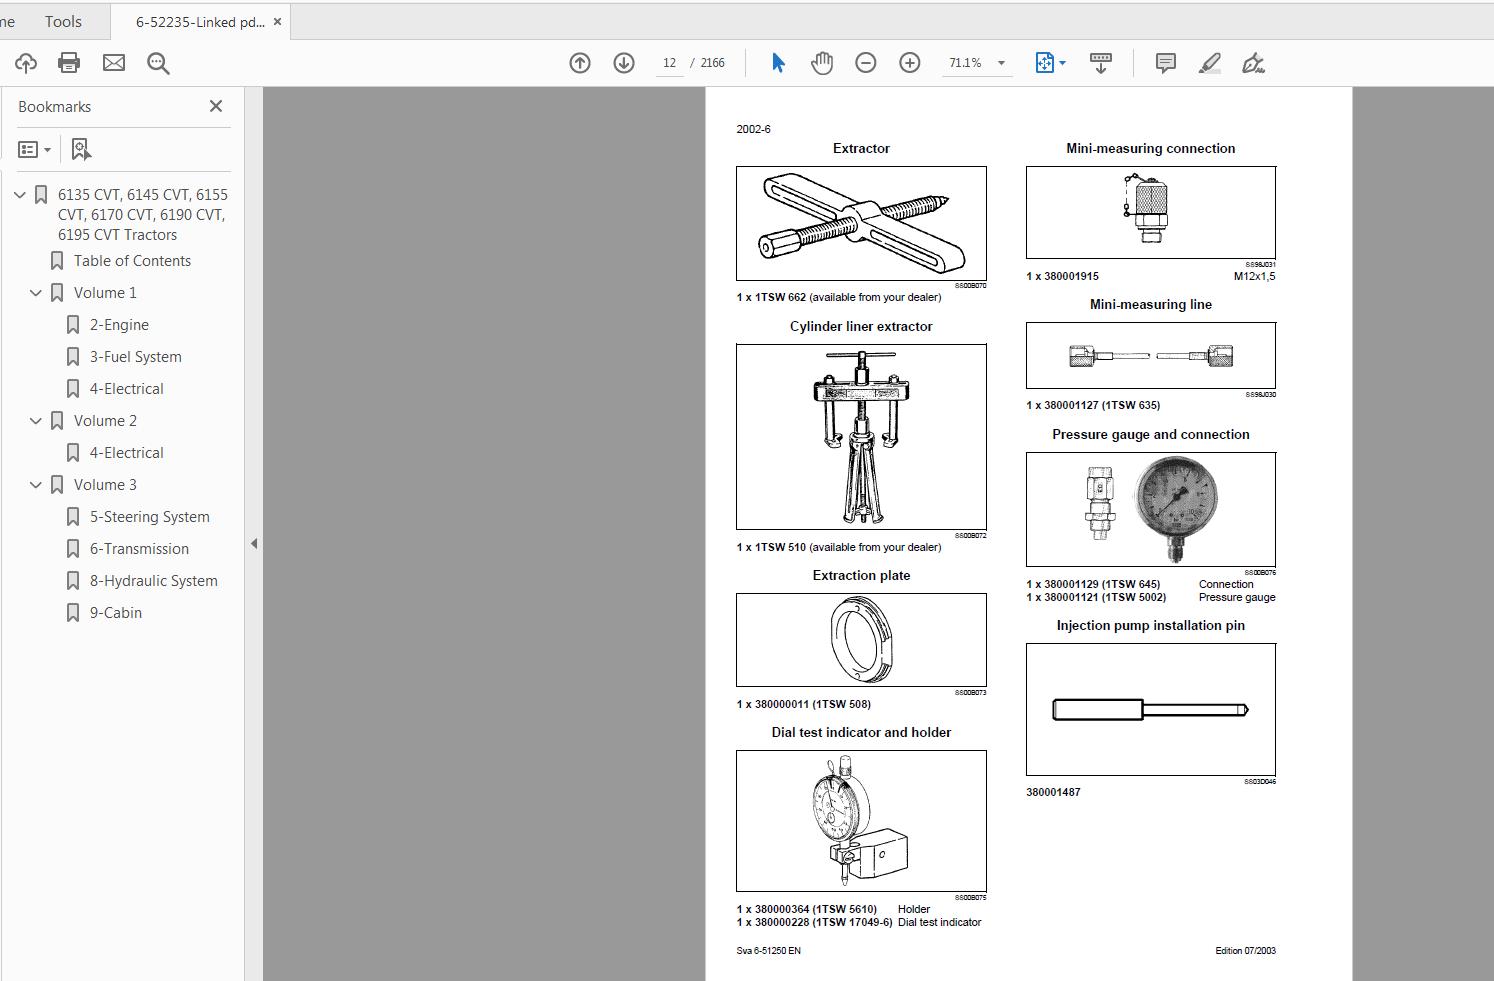Click the Zoom In icon

(x=909, y=62)
